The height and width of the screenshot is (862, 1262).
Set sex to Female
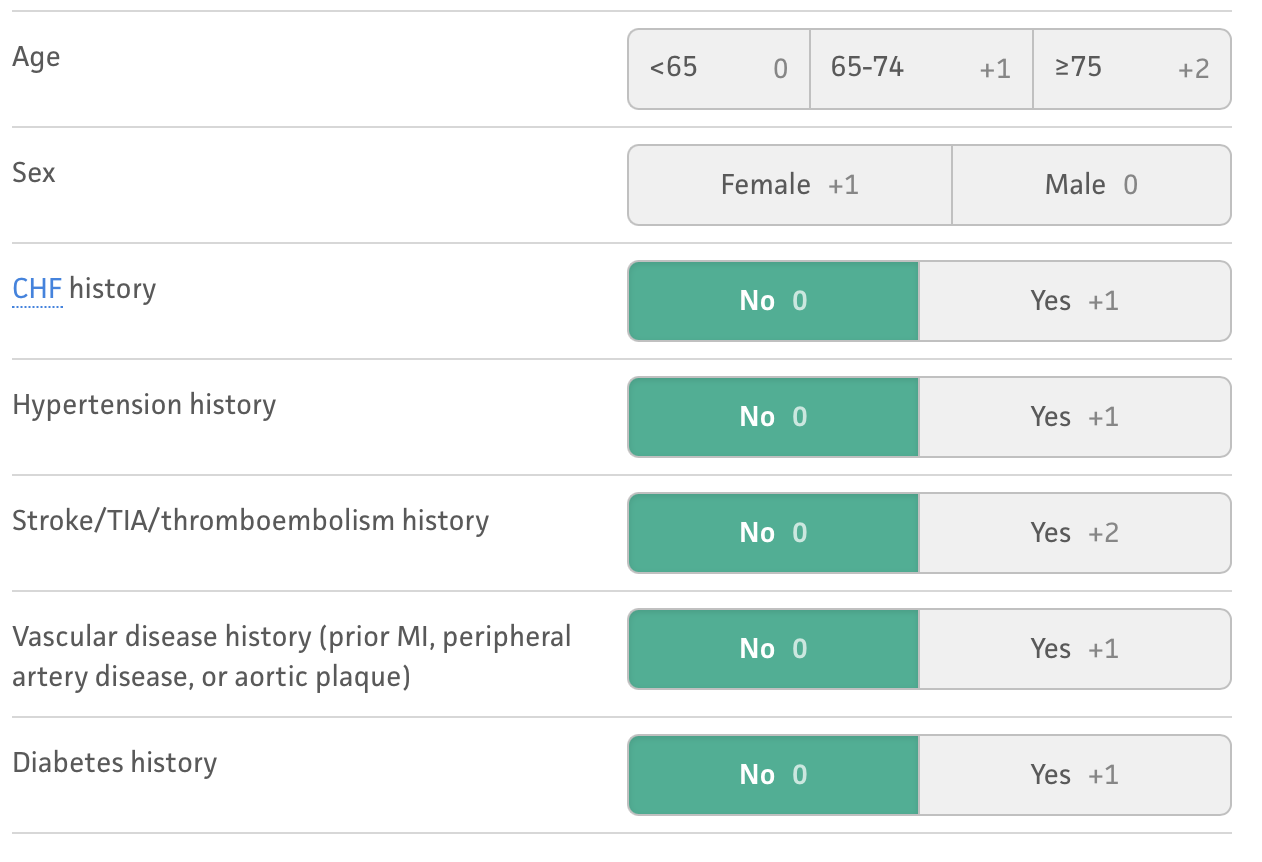(789, 185)
